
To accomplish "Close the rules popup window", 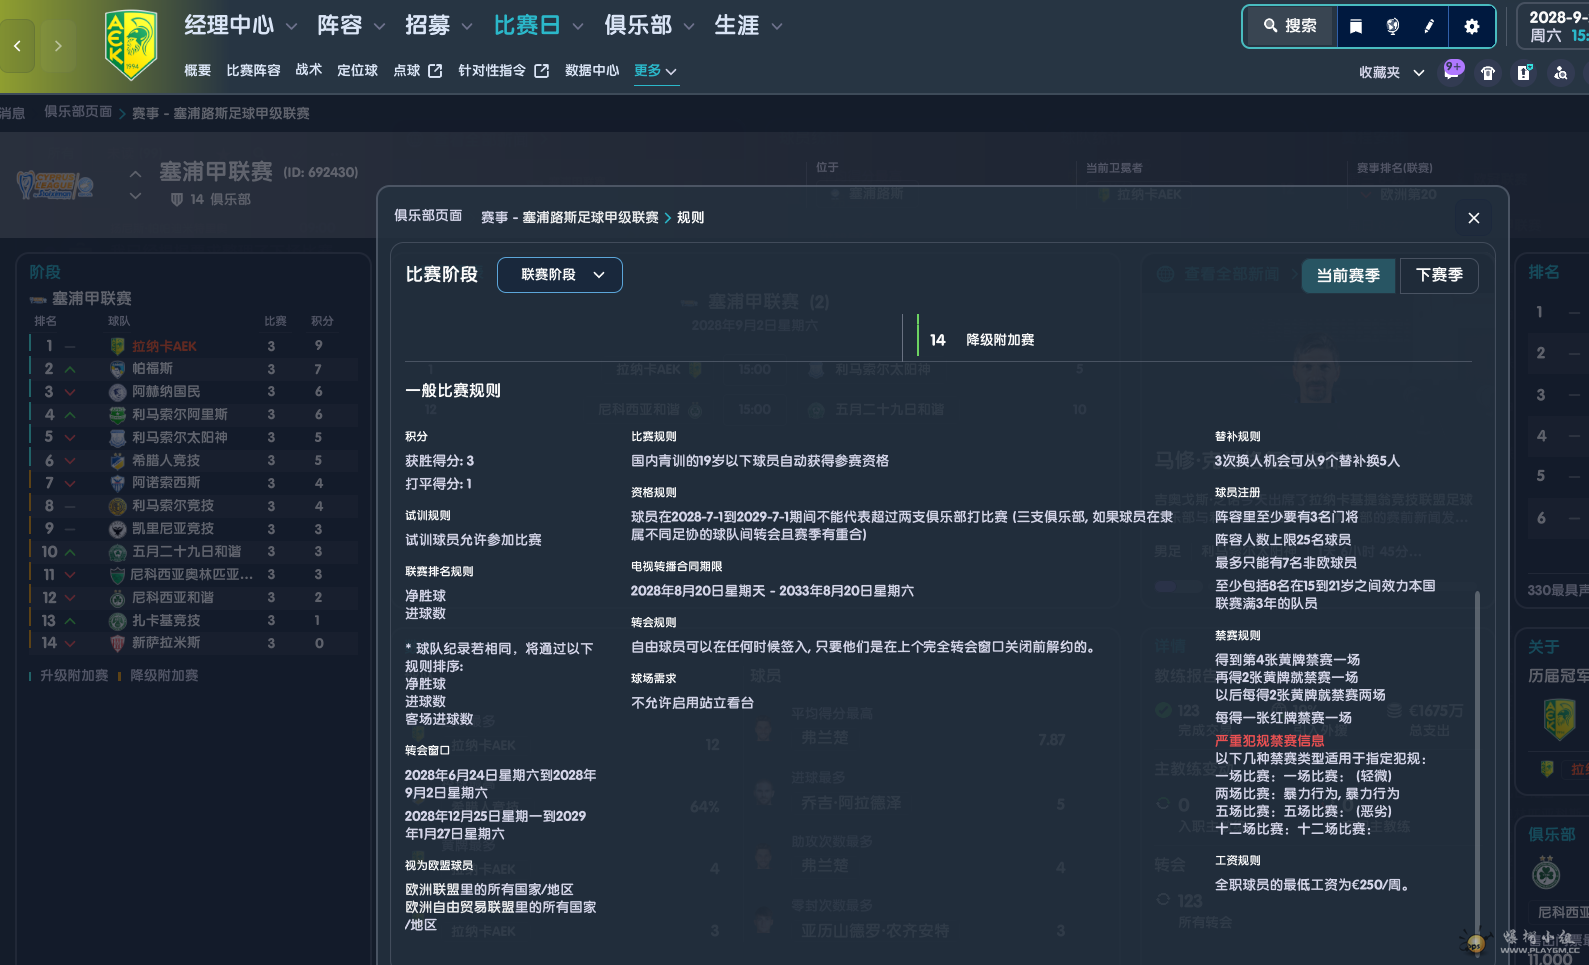I will click(1473, 218).
